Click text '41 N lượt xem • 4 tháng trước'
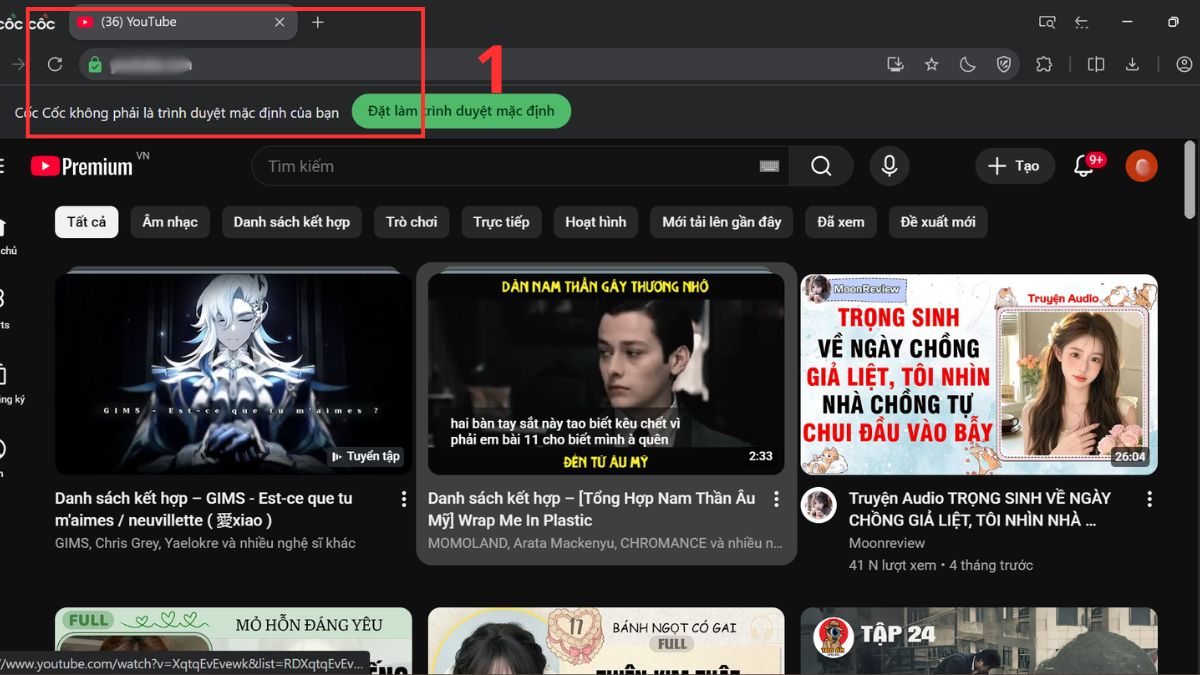The width and height of the screenshot is (1200, 675). (x=941, y=565)
